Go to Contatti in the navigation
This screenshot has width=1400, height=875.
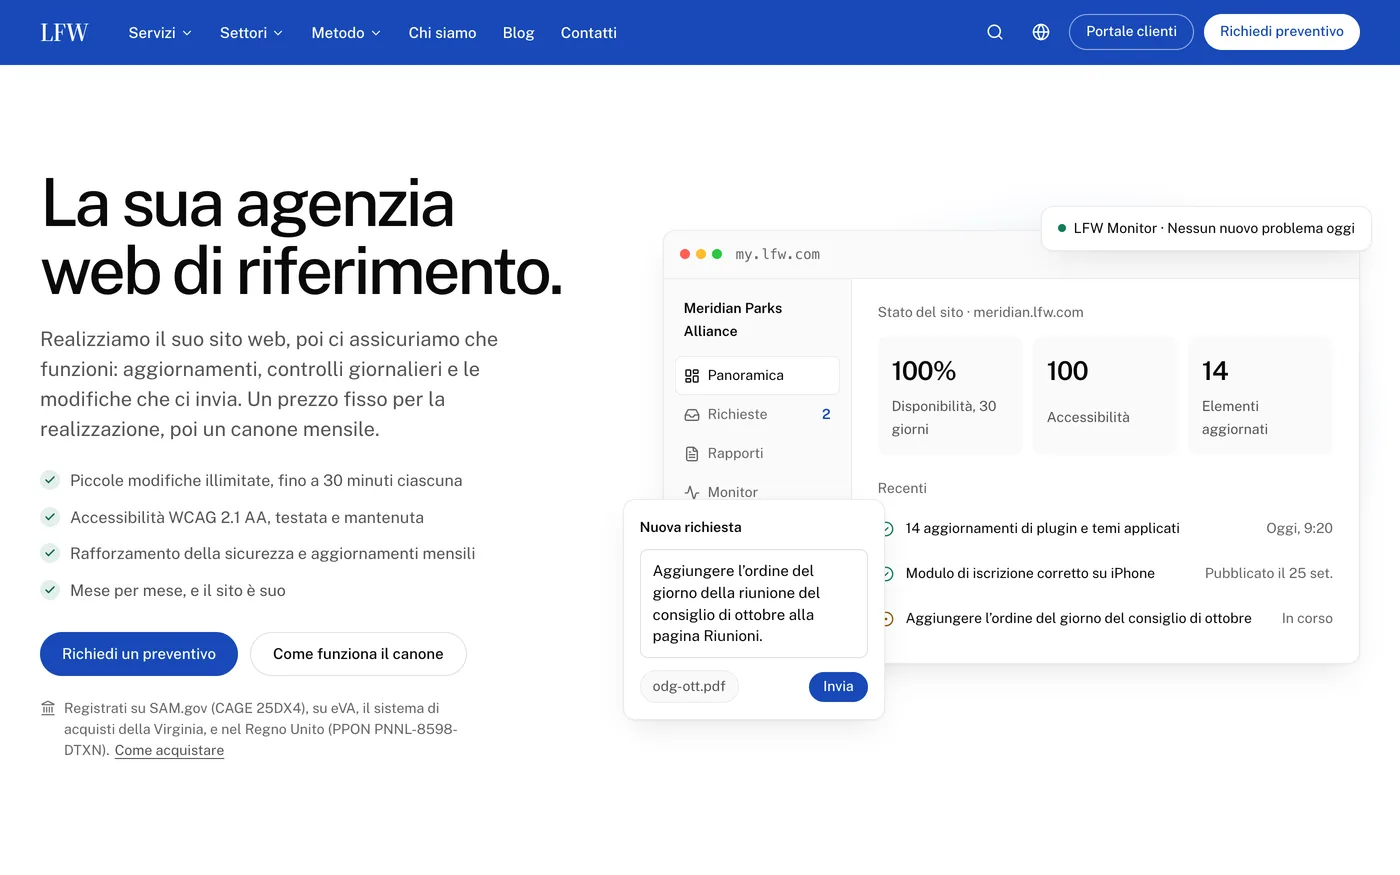click(588, 33)
